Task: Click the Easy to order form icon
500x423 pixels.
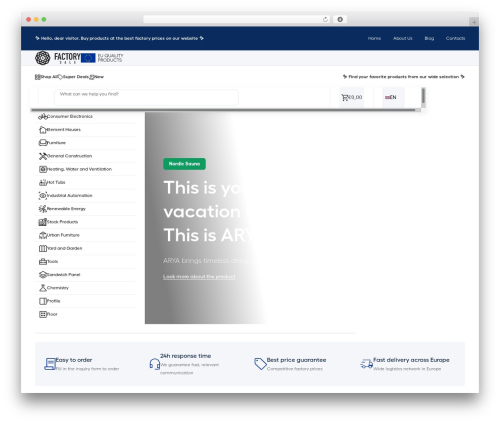Action: click(x=50, y=364)
